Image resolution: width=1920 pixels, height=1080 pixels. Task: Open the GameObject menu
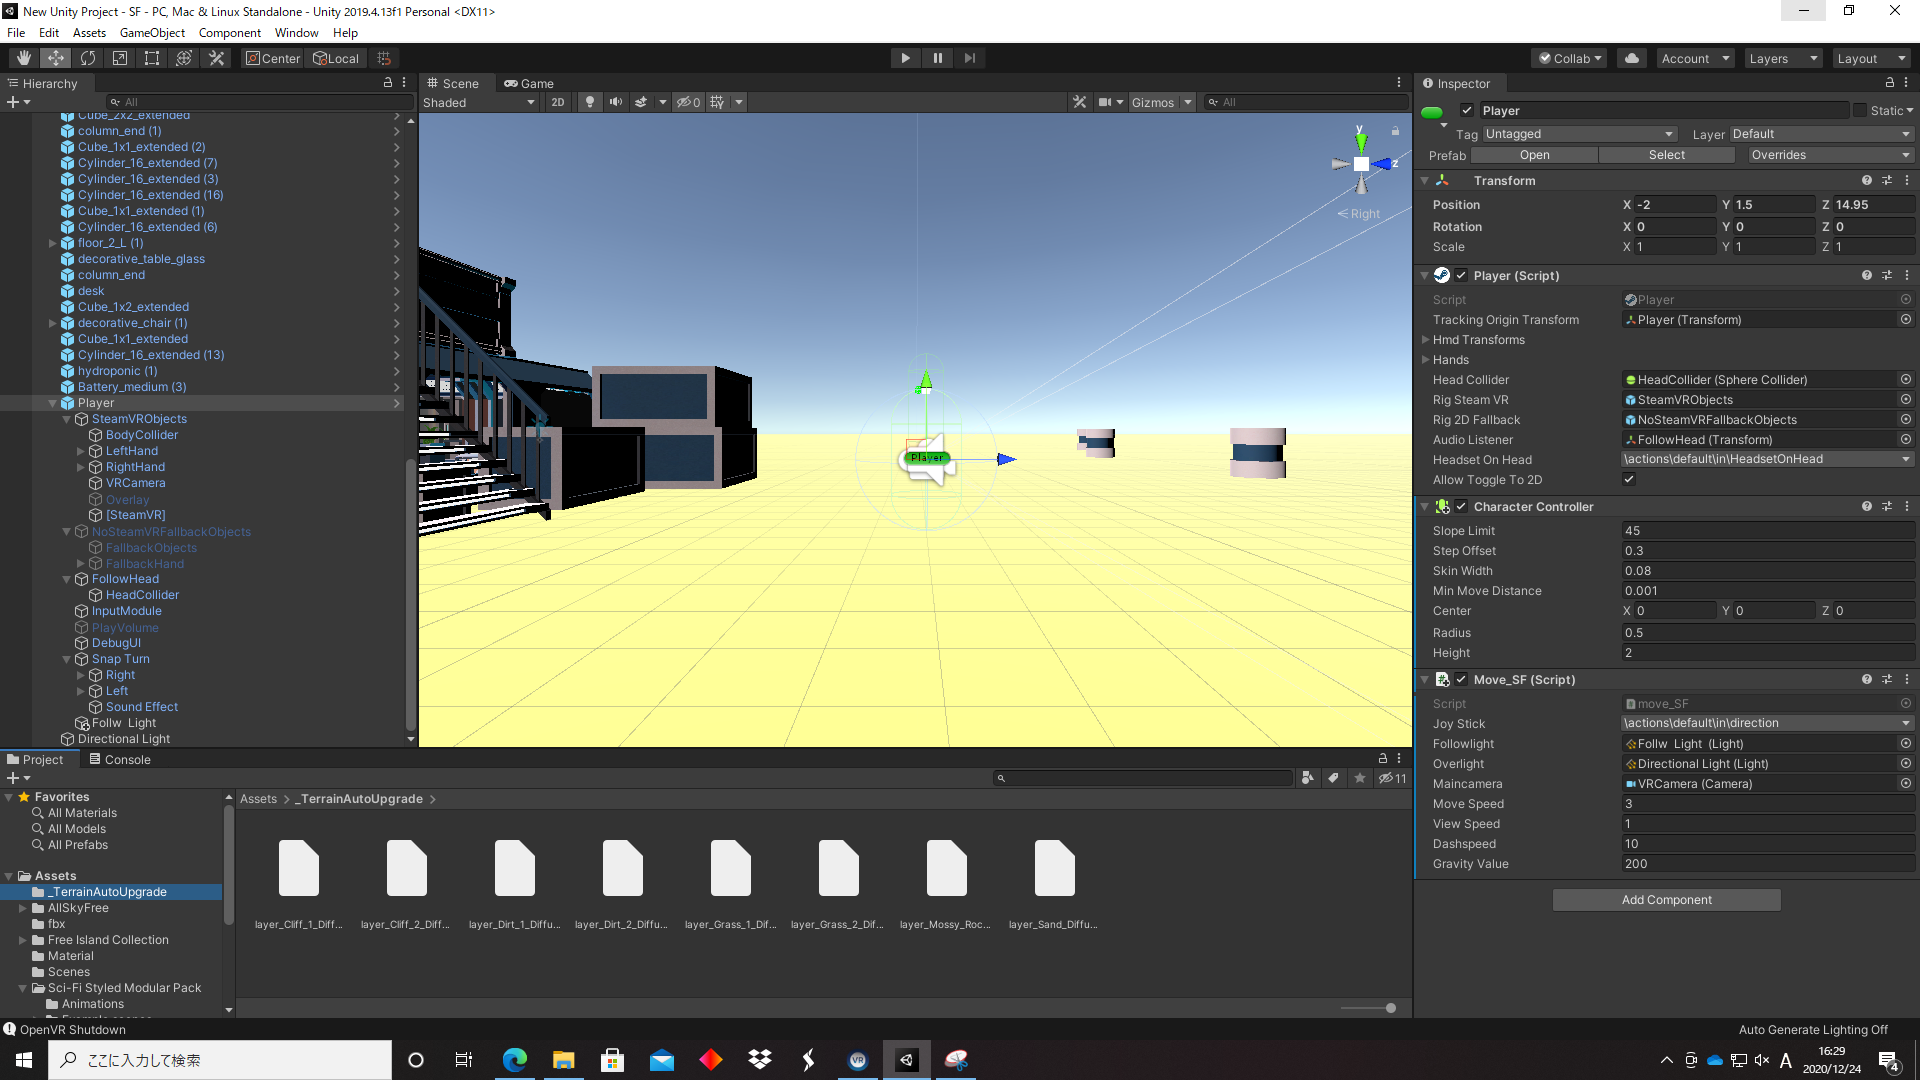click(152, 33)
